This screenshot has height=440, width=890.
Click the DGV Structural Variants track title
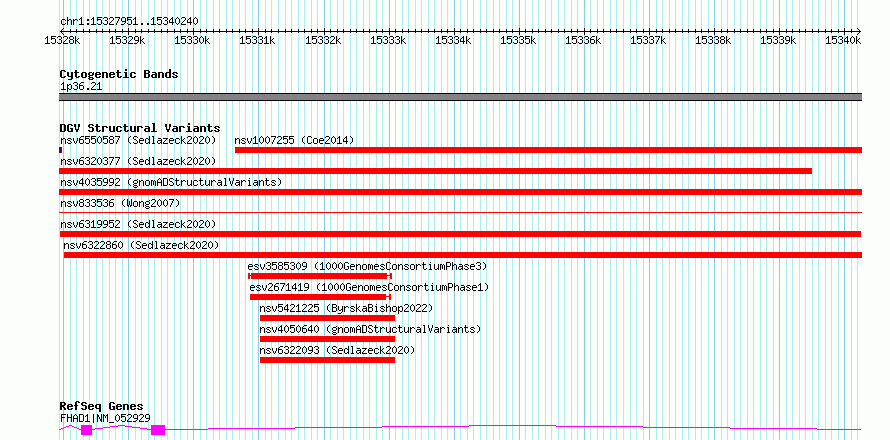(140, 128)
